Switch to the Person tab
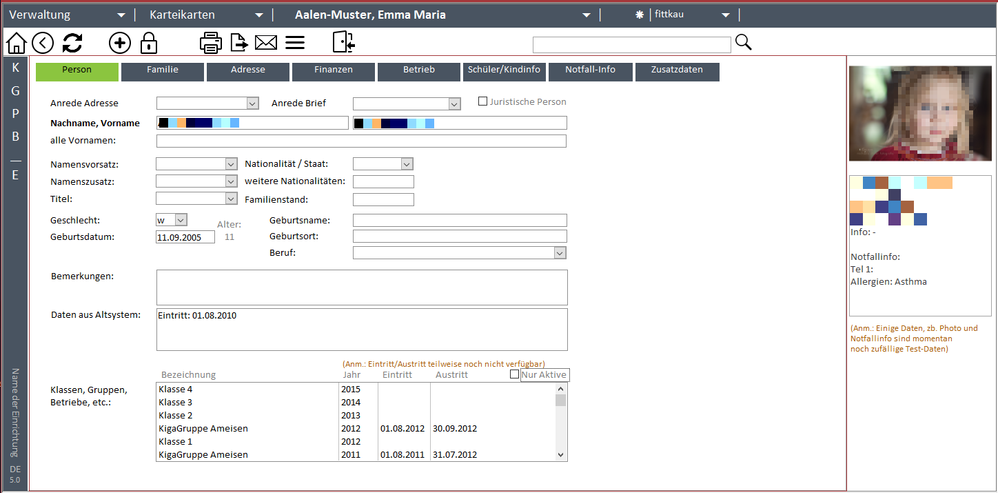The image size is (998, 493). point(77,72)
